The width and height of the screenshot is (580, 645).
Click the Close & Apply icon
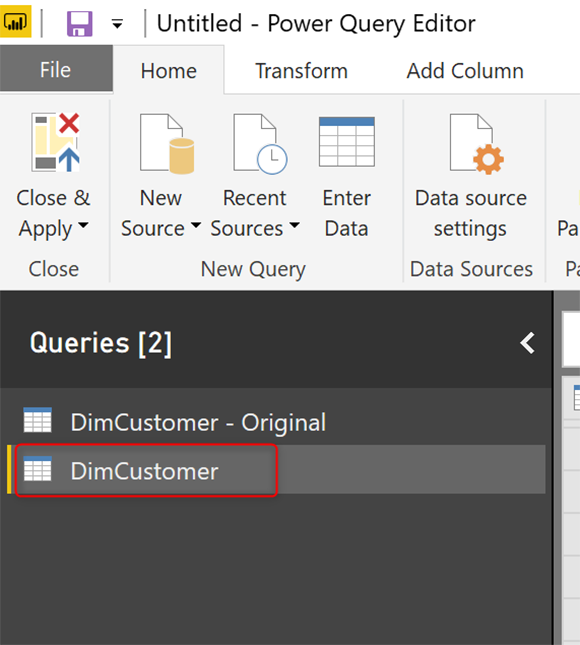[x=56, y=142]
